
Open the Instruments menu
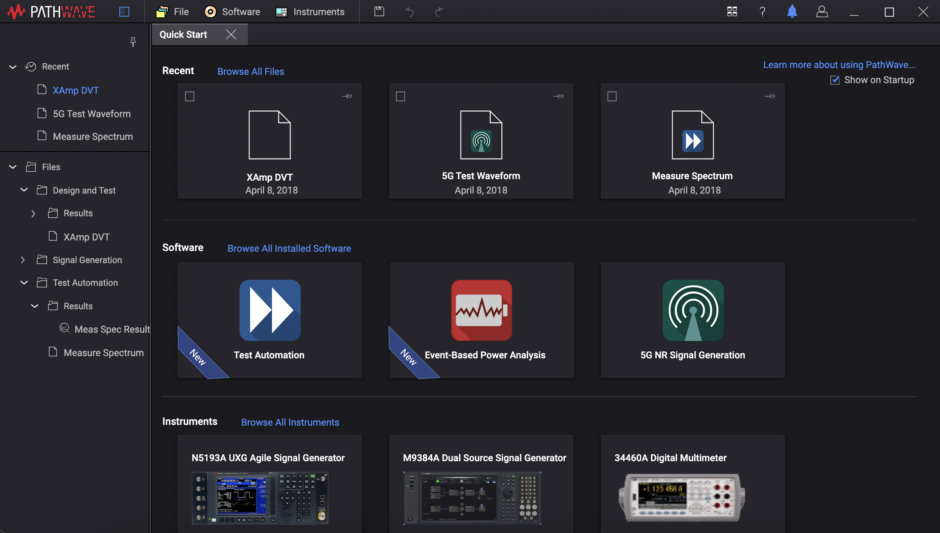click(310, 11)
